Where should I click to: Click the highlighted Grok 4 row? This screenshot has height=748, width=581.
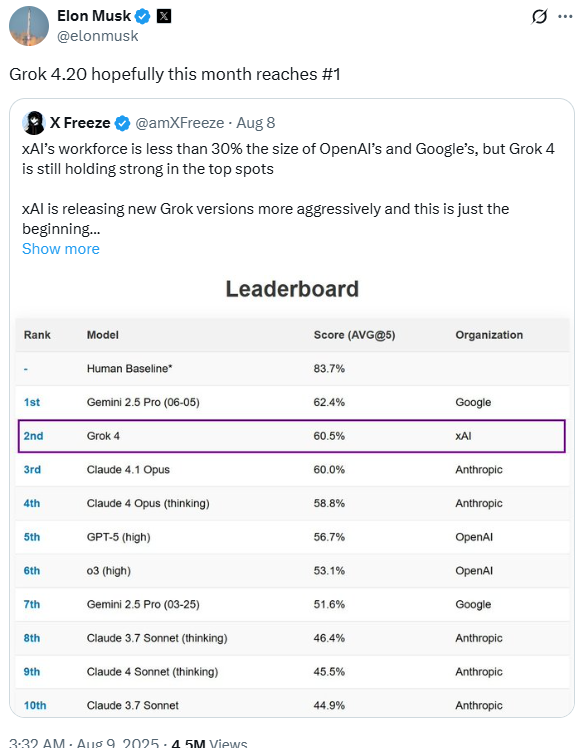point(291,436)
